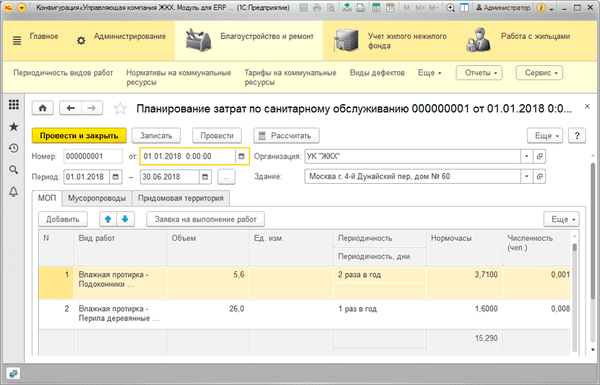Open sections grid menu in sidebar
600x385 pixels.
point(14,105)
